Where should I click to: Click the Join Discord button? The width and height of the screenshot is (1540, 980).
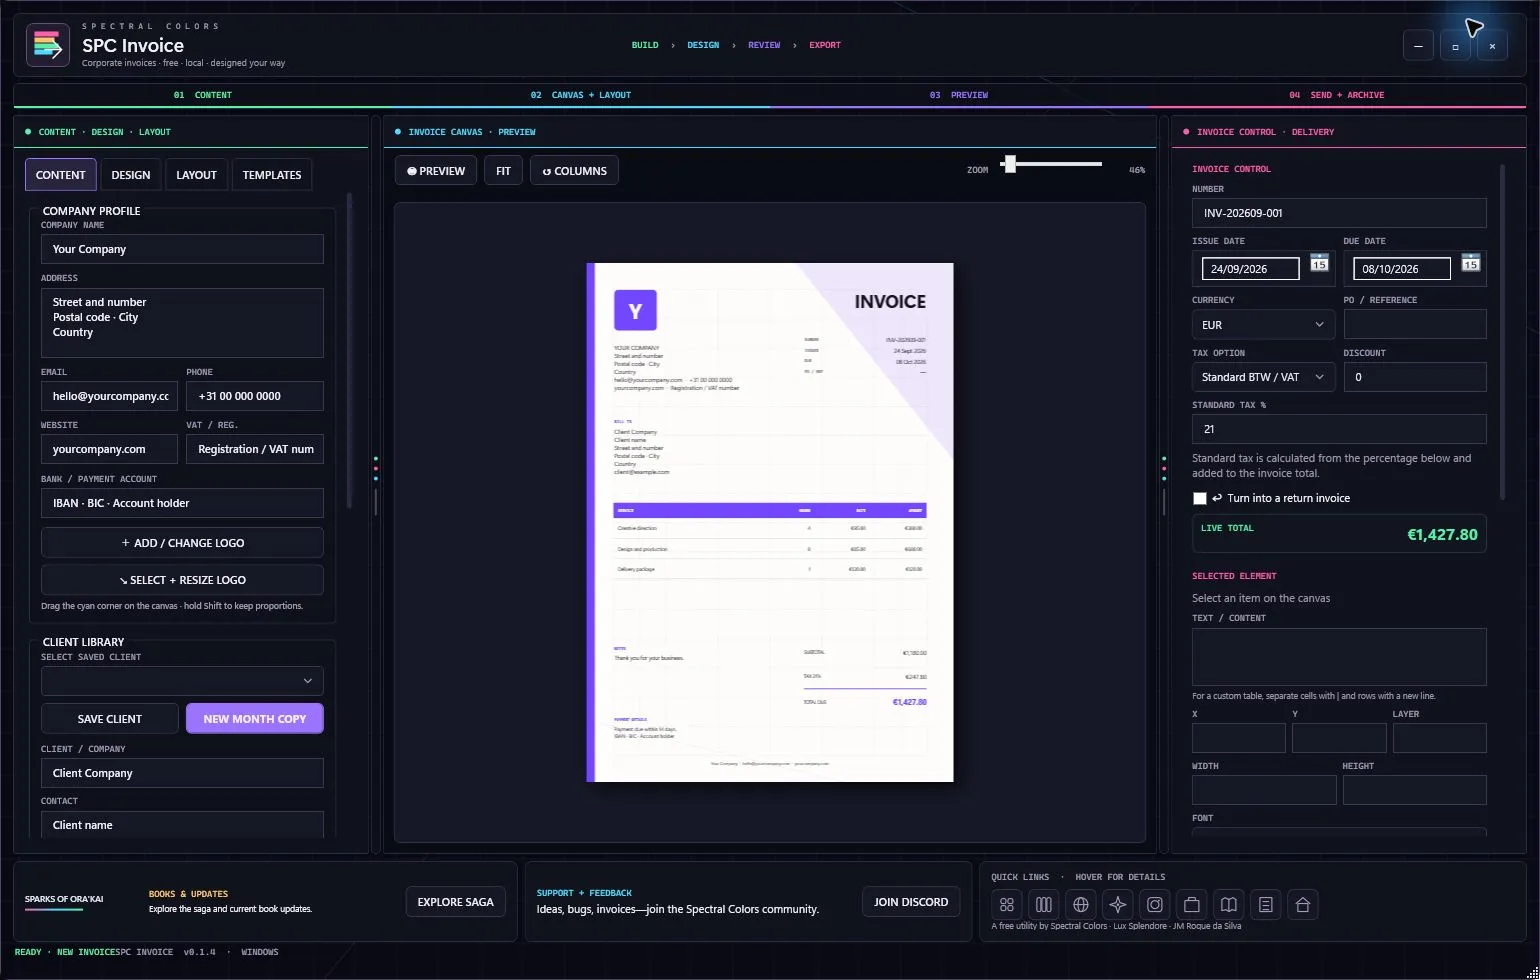[x=911, y=902]
